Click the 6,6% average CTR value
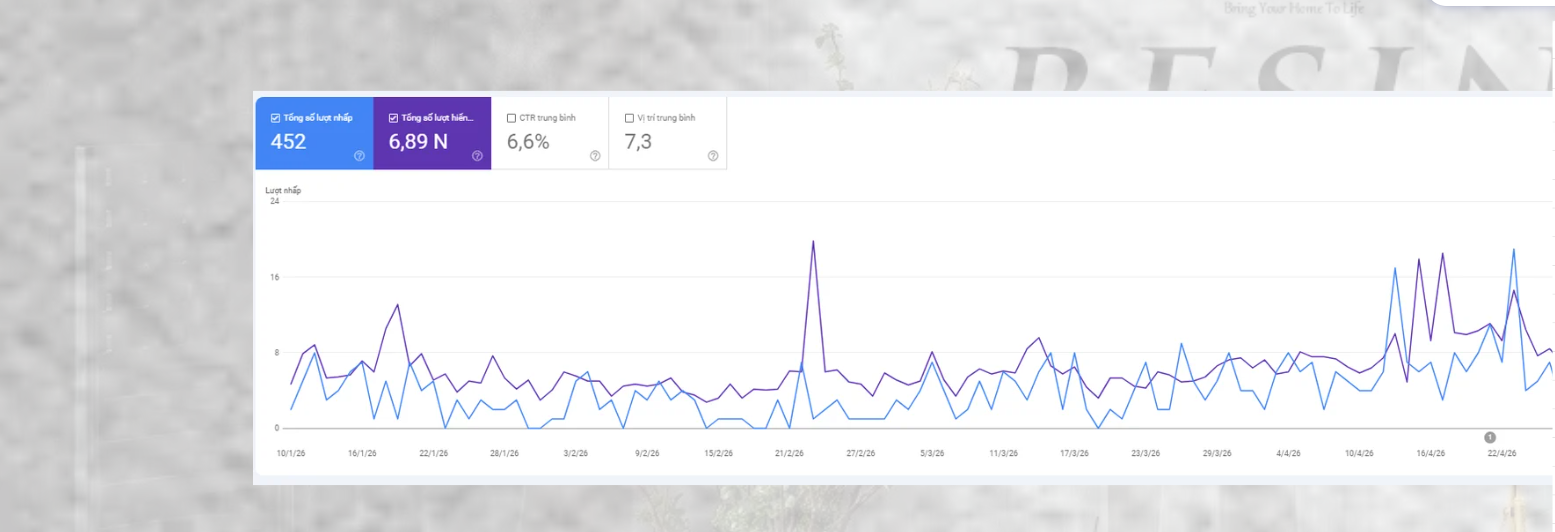 pyautogui.click(x=528, y=142)
